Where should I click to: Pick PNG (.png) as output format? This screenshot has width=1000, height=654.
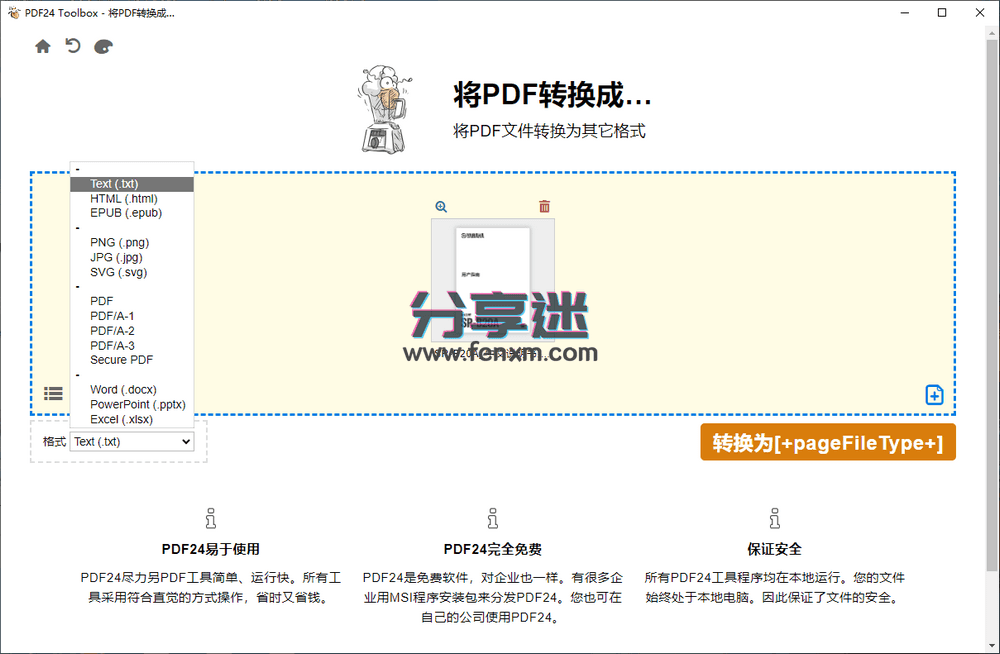point(119,242)
